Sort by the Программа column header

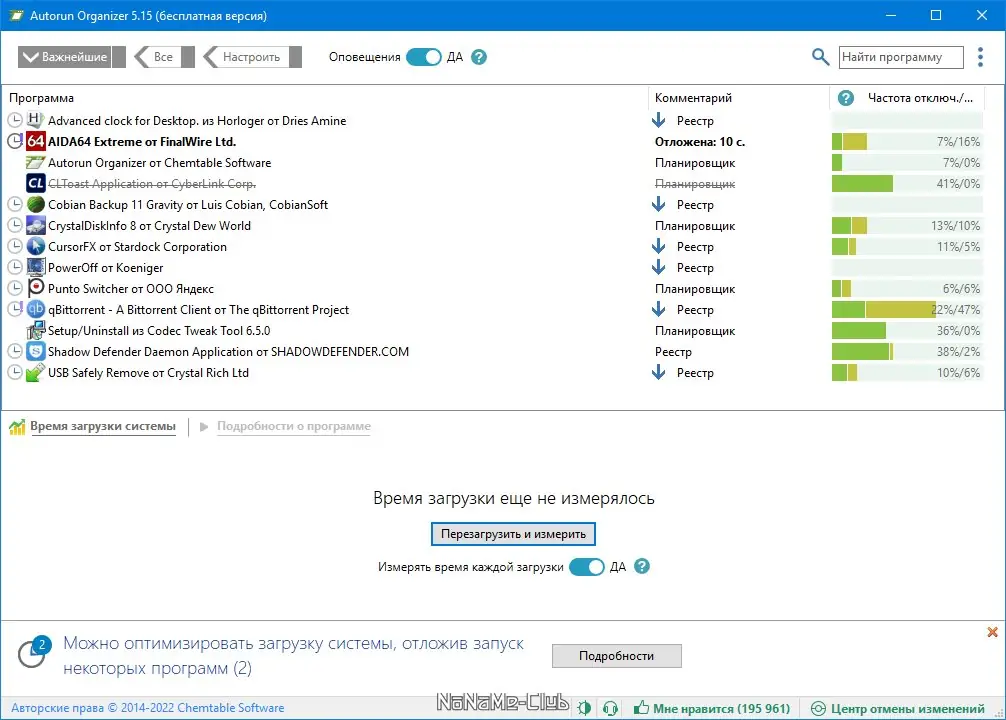pyautogui.click(x=41, y=98)
